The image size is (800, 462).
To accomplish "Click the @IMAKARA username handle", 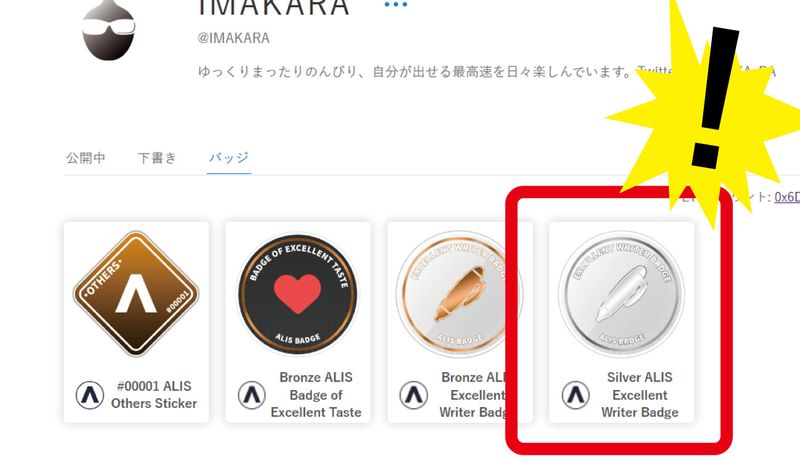I will click(x=234, y=38).
